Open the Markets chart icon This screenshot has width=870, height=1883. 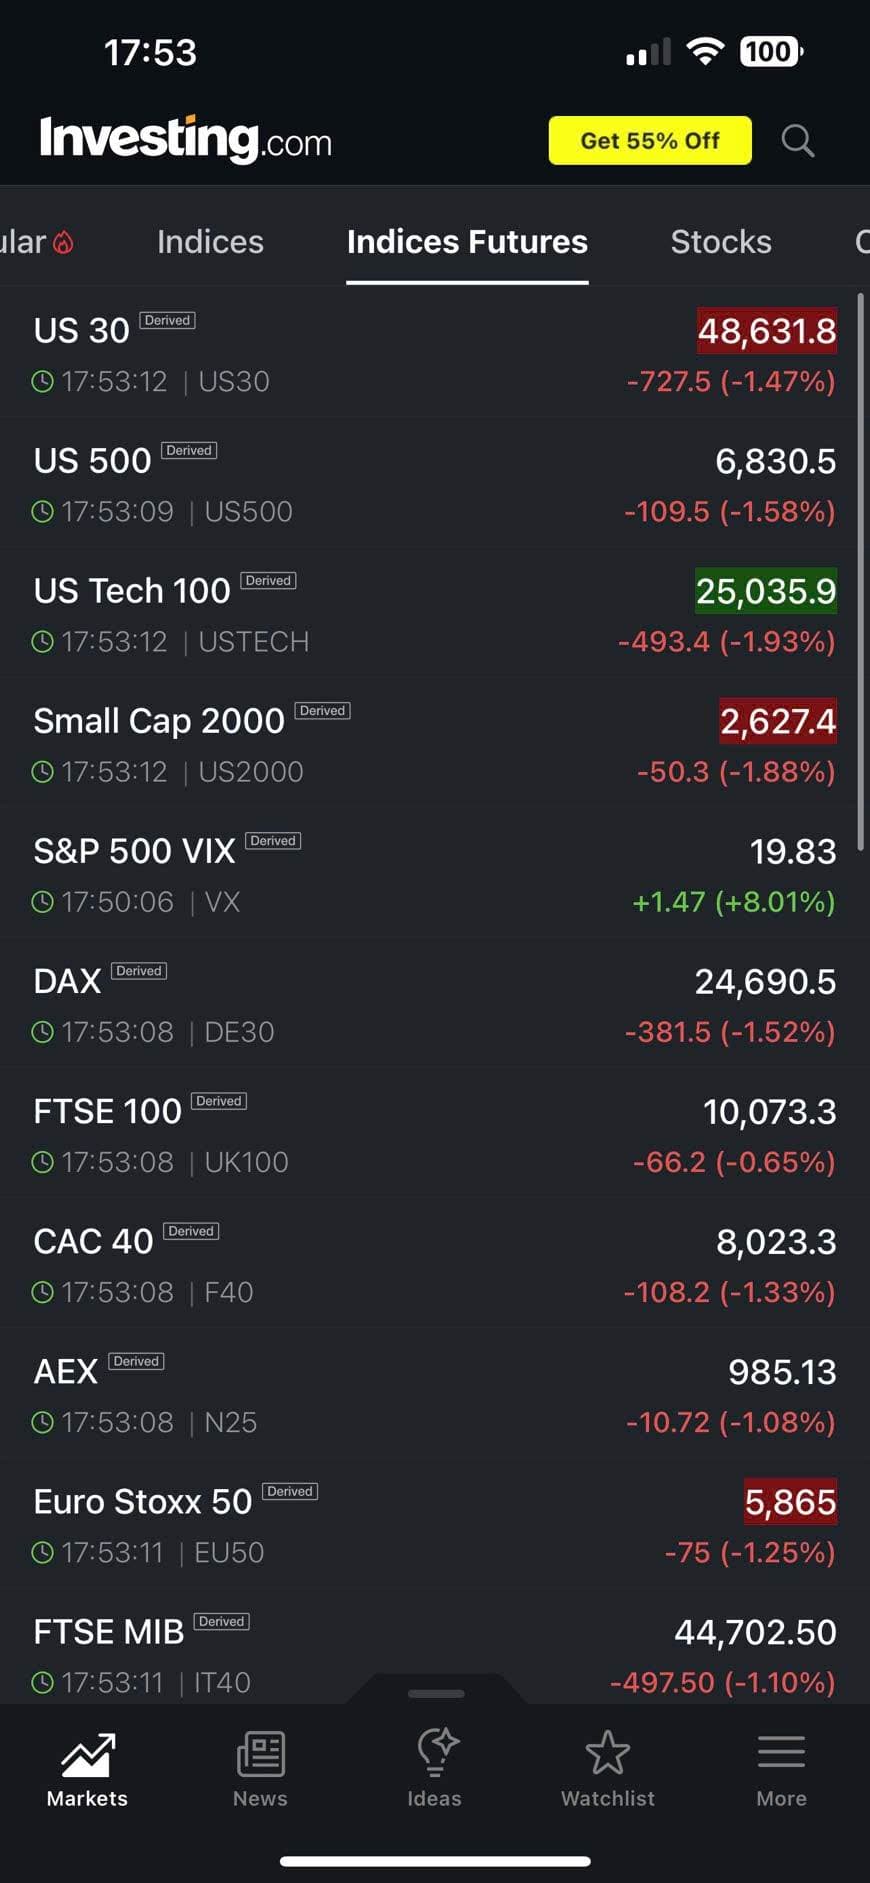pos(87,1754)
